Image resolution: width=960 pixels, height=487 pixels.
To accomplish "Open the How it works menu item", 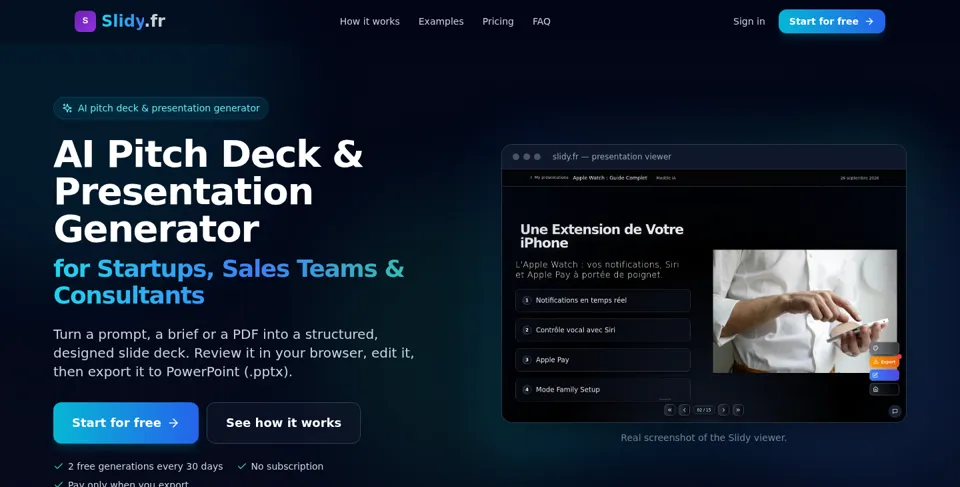I will (370, 21).
